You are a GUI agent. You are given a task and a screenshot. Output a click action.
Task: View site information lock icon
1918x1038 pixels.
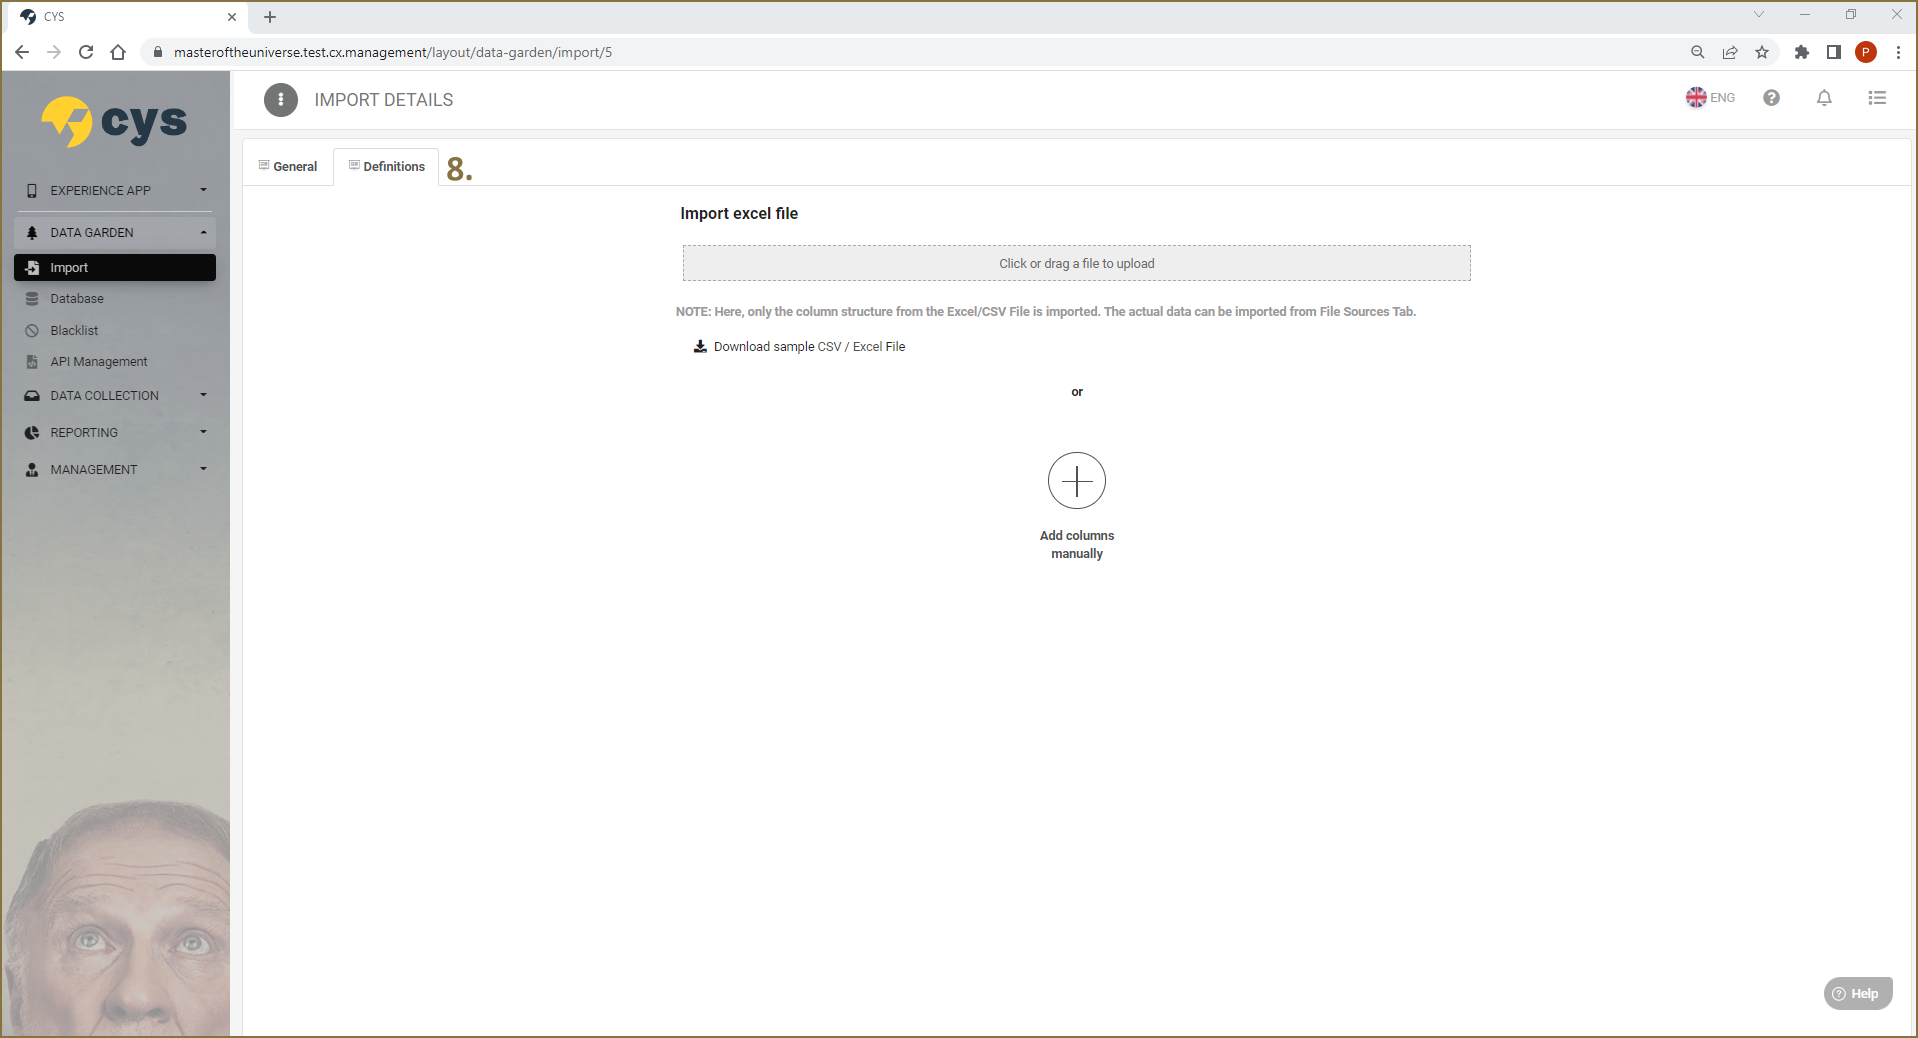[x=158, y=52]
